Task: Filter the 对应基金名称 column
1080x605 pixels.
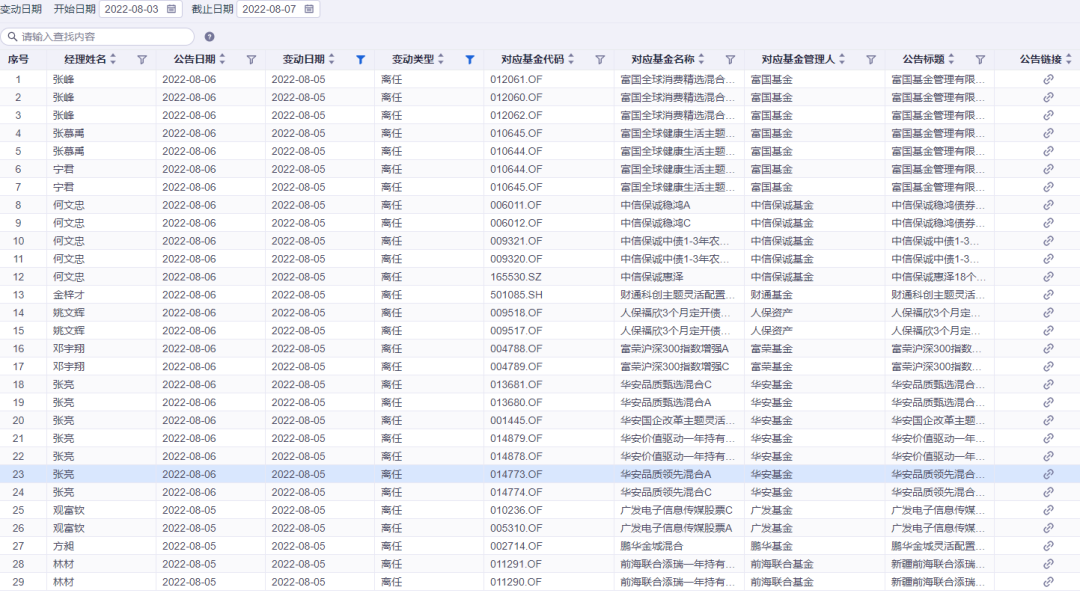Action: pyautogui.click(x=730, y=60)
